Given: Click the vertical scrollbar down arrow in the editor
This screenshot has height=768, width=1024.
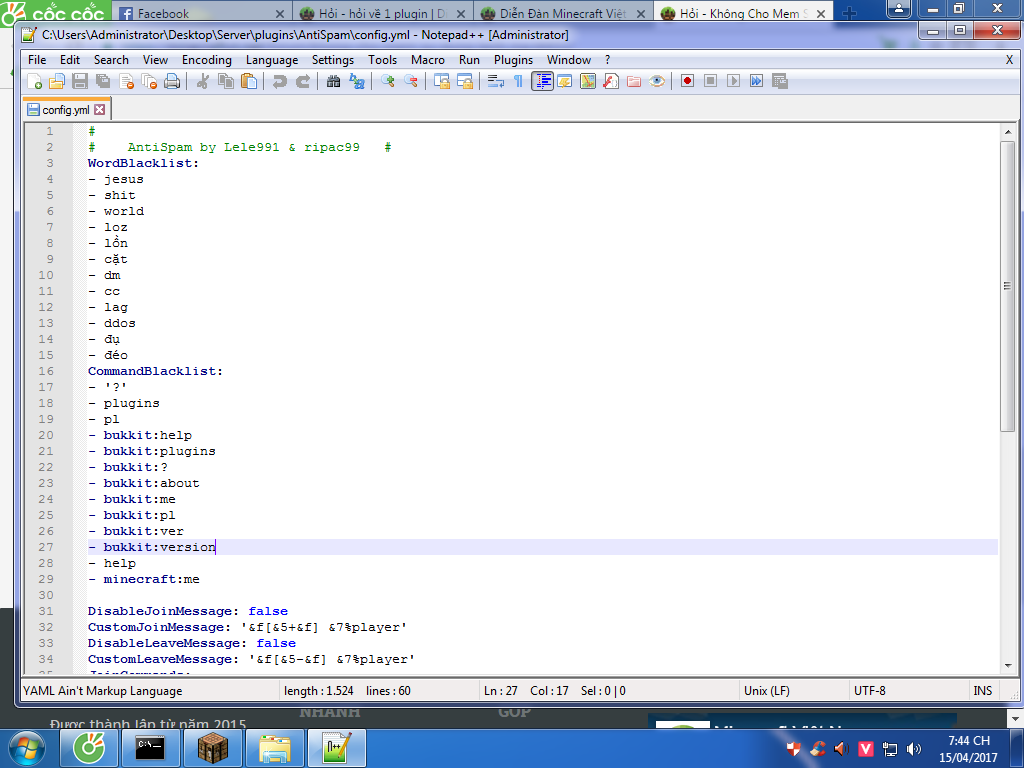Looking at the screenshot, I should click(1008, 667).
